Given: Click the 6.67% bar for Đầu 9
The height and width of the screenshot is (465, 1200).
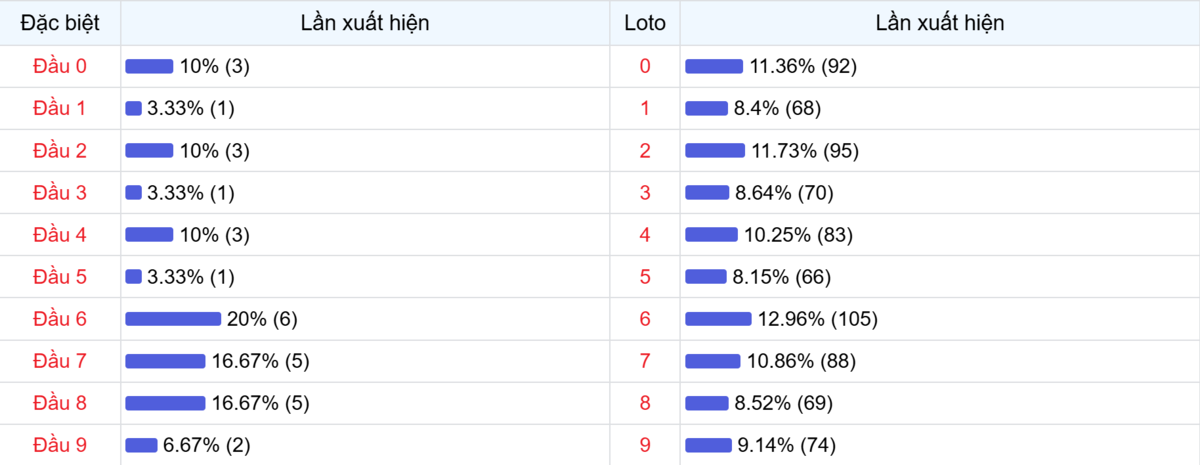Looking at the screenshot, I should (141, 445).
